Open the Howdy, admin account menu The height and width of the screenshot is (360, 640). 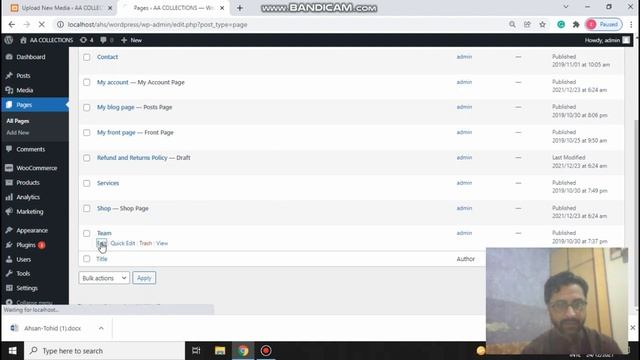(x=607, y=40)
